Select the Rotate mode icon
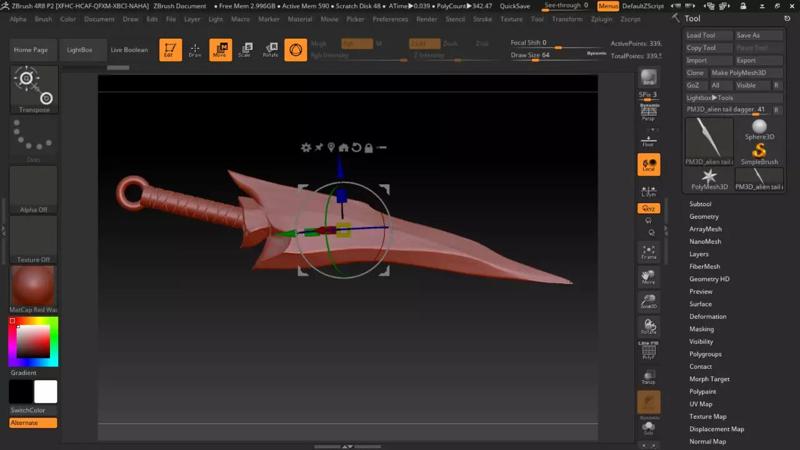The width and height of the screenshot is (800, 450). pos(270,50)
